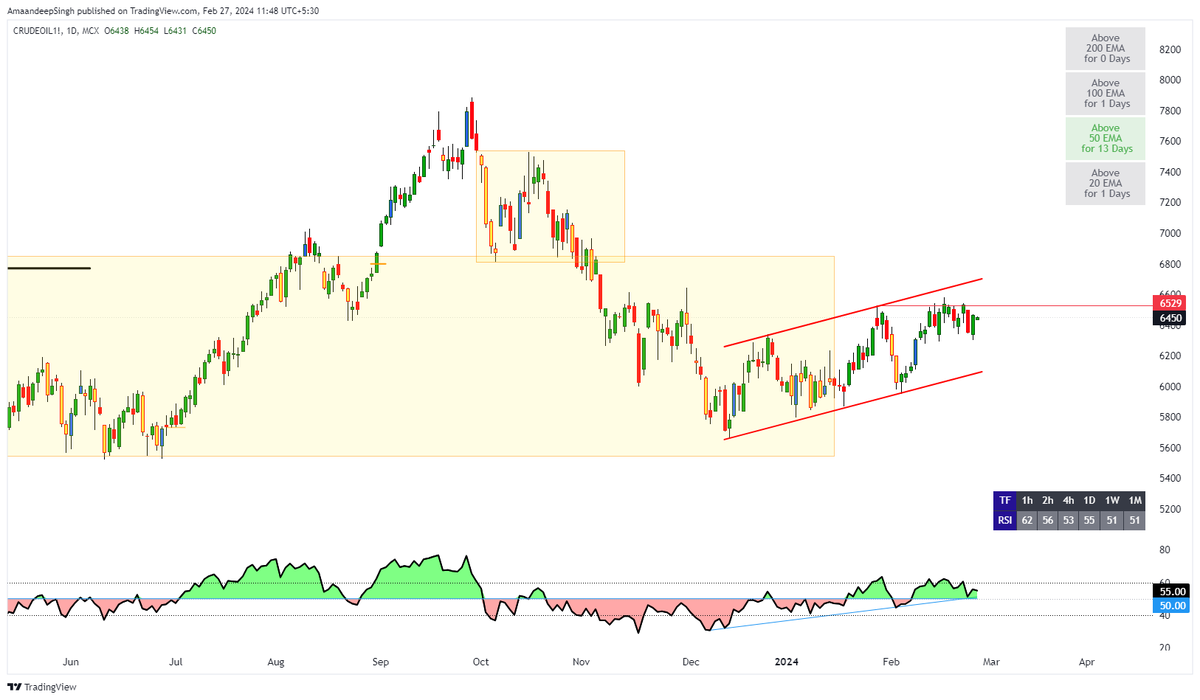Image resolution: width=1200 pixels, height=700 pixels.
Task: Click the Oct label on time axis
Action: (480, 662)
